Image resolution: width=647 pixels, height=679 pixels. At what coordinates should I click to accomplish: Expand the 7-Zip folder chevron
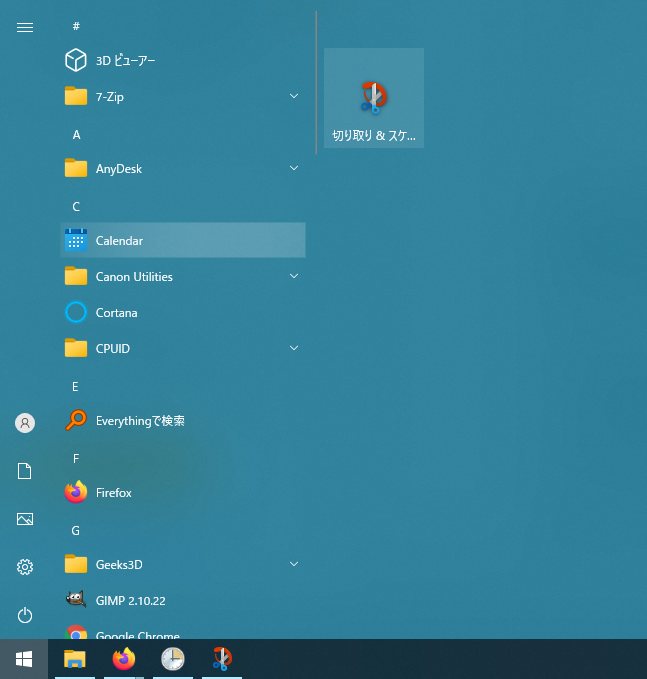(294, 96)
